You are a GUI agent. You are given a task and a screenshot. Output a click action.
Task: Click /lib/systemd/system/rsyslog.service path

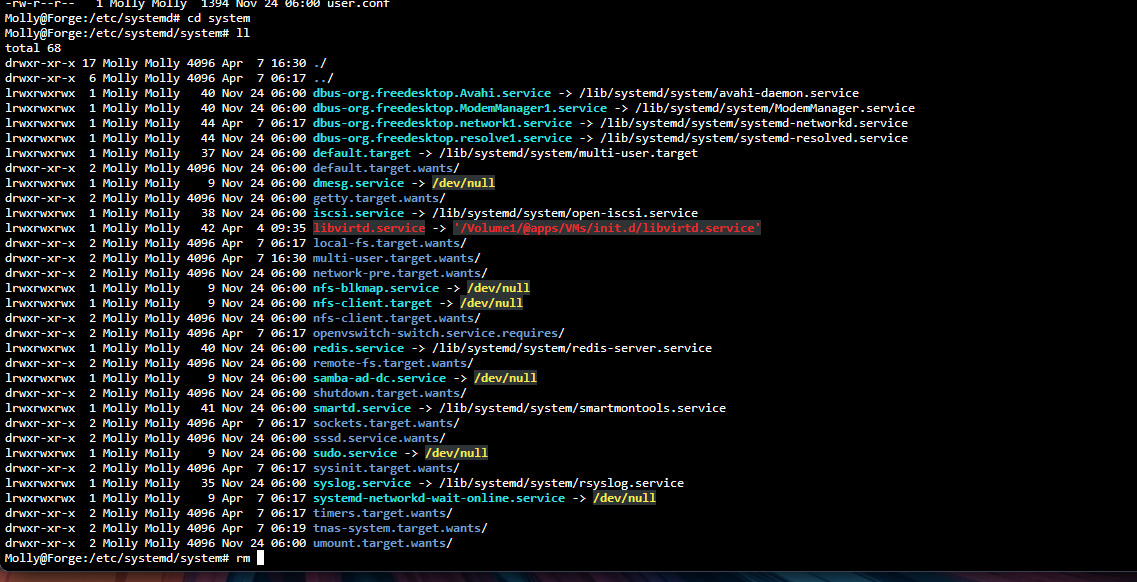pyautogui.click(x=561, y=483)
